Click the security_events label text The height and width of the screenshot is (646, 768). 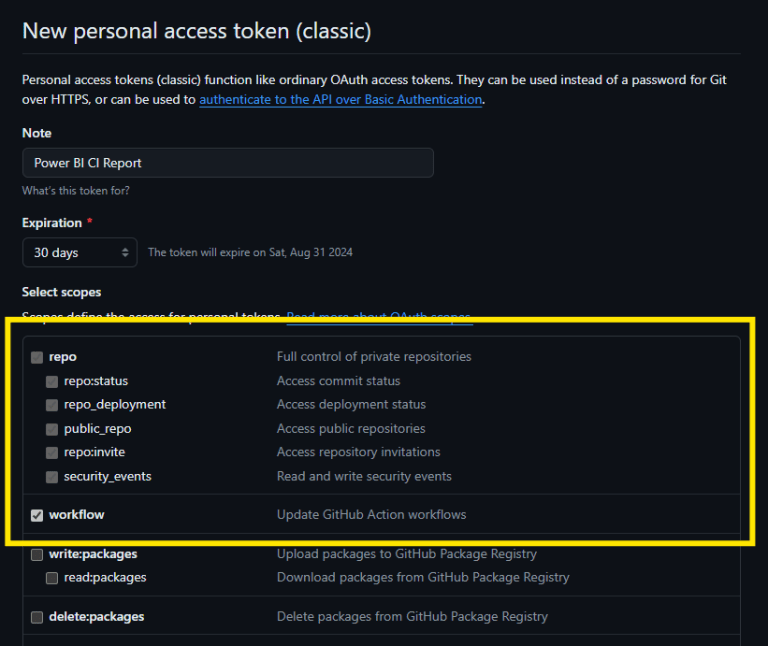pos(107,477)
